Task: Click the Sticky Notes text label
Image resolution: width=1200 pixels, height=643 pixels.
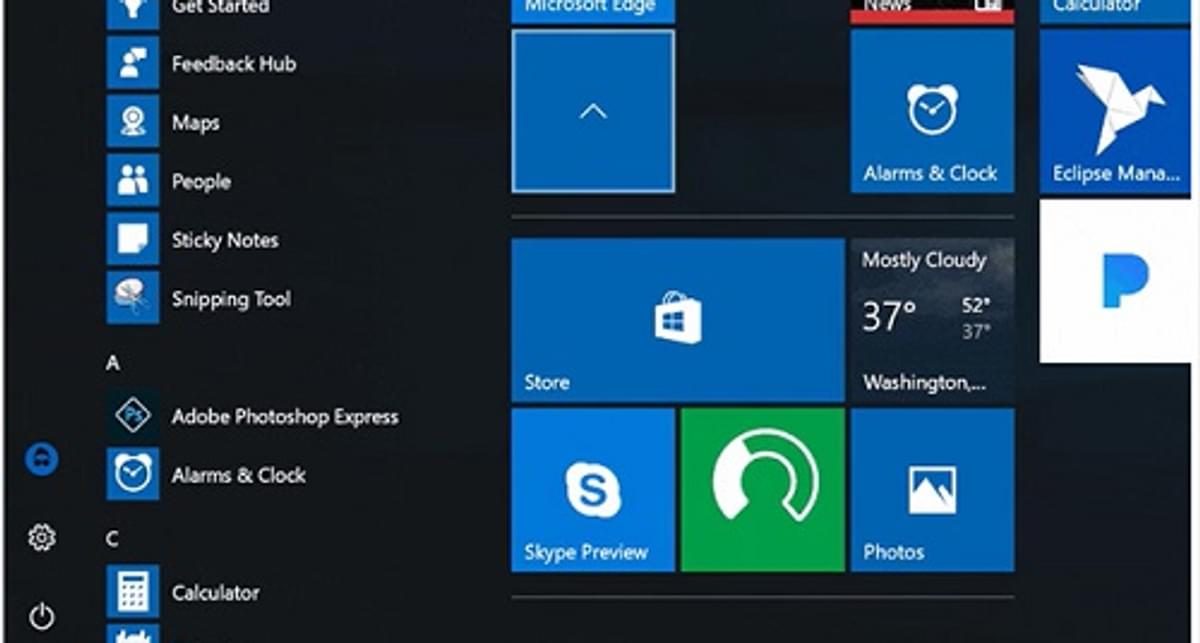Action: pyautogui.click(x=225, y=240)
